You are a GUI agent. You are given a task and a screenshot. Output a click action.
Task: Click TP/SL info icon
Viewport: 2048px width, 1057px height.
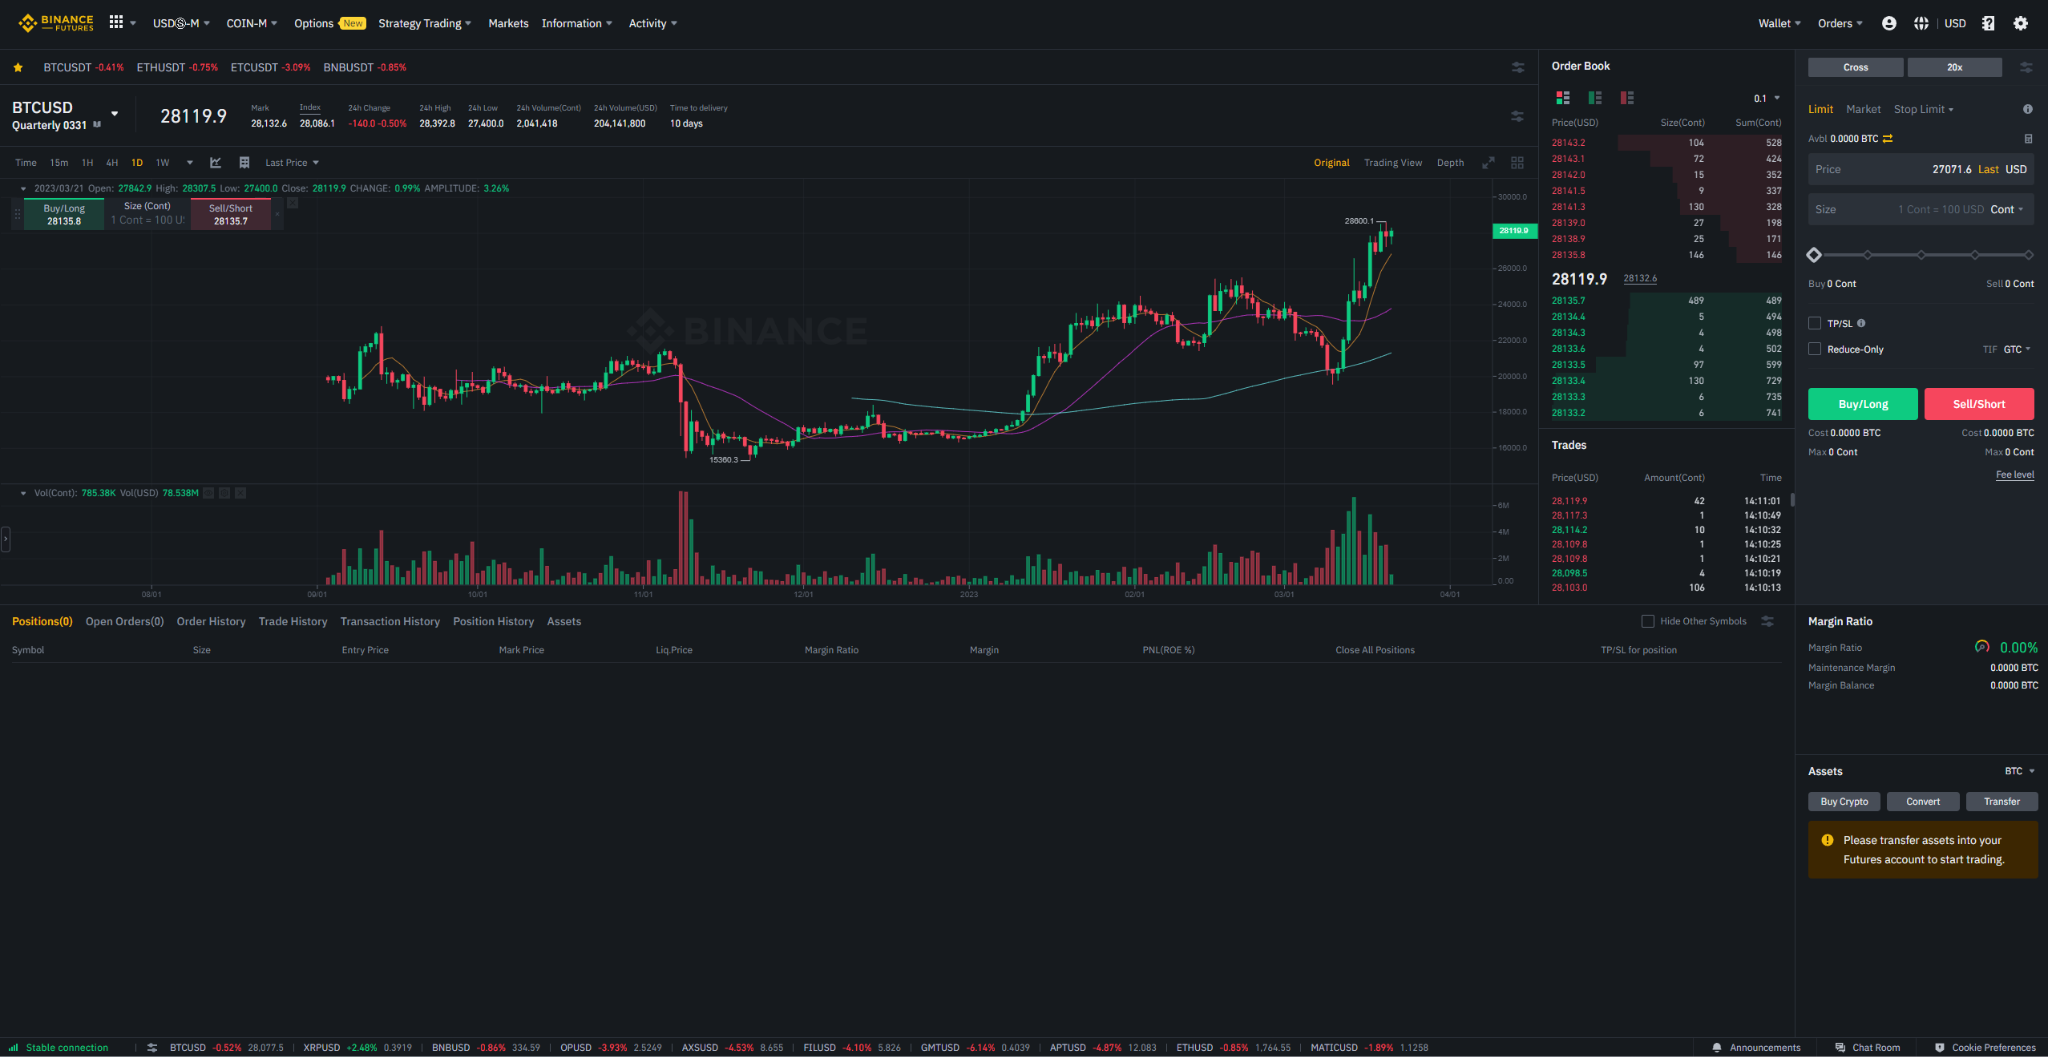[x=1861, y=323]
